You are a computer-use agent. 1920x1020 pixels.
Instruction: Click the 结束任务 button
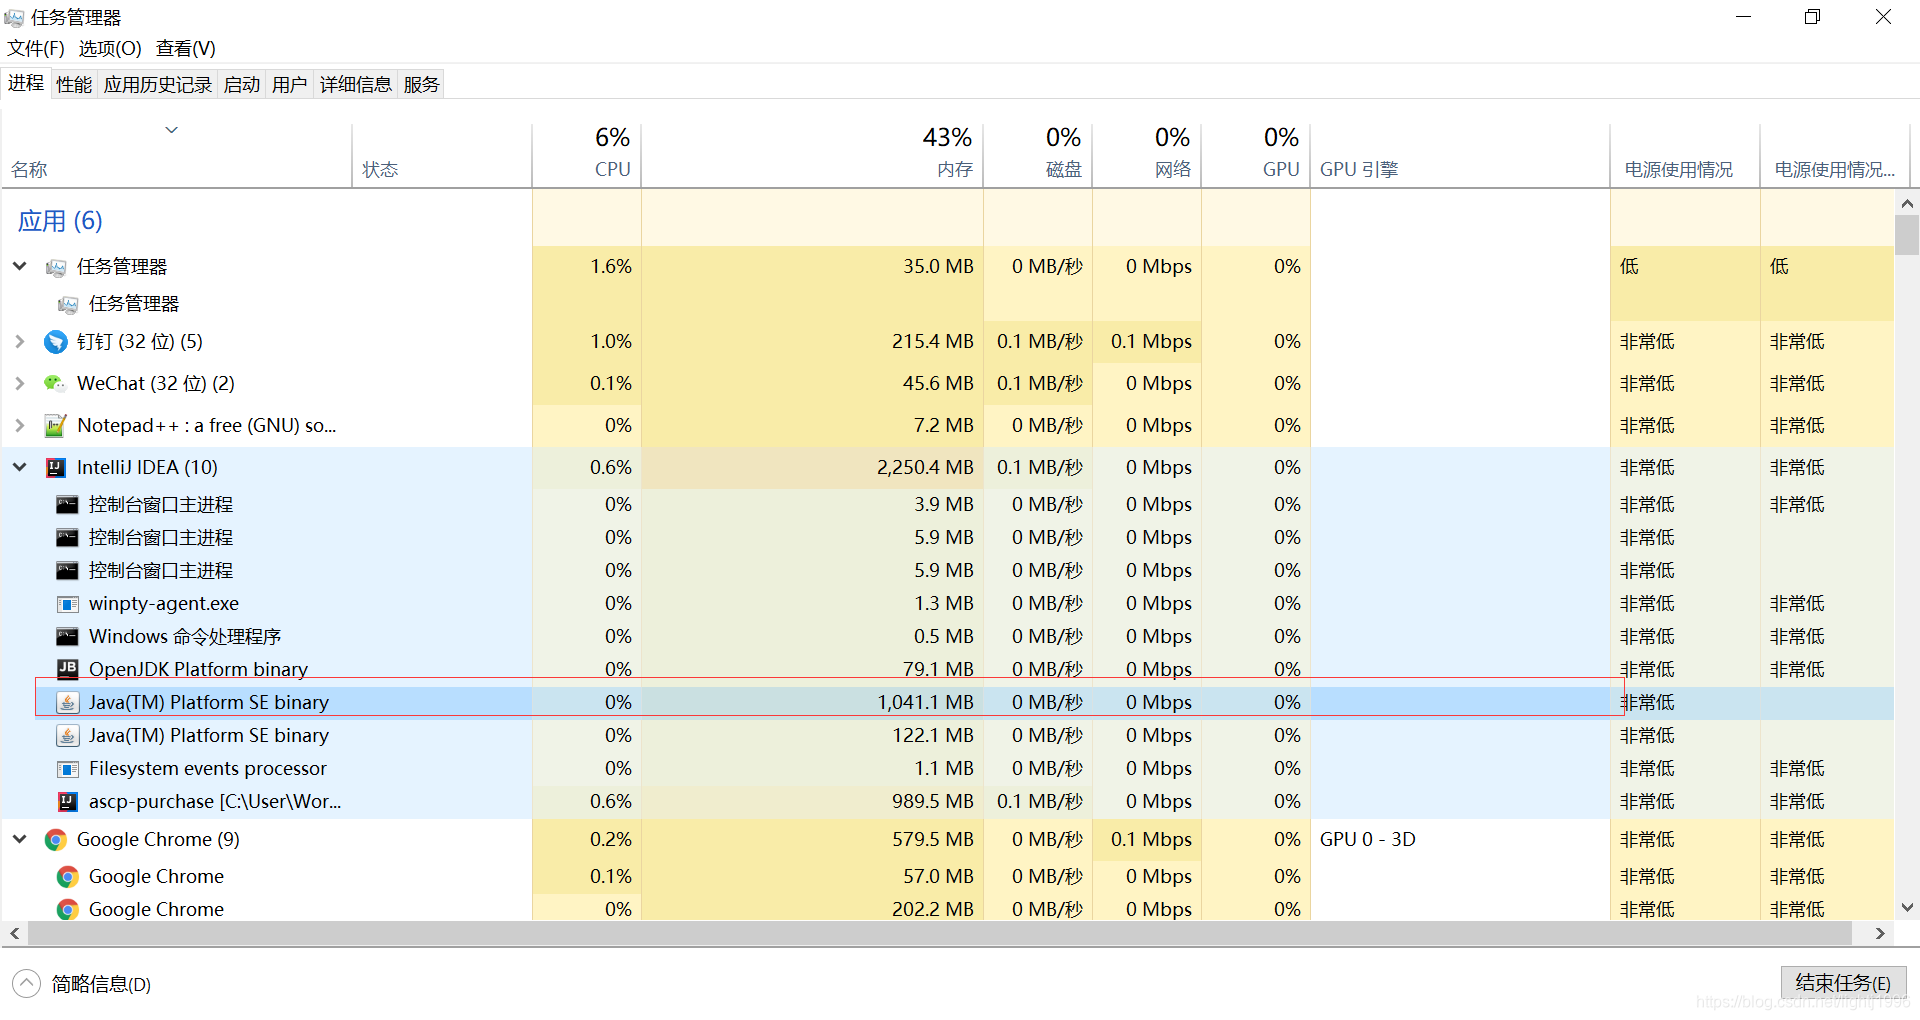pos(1844,983)
